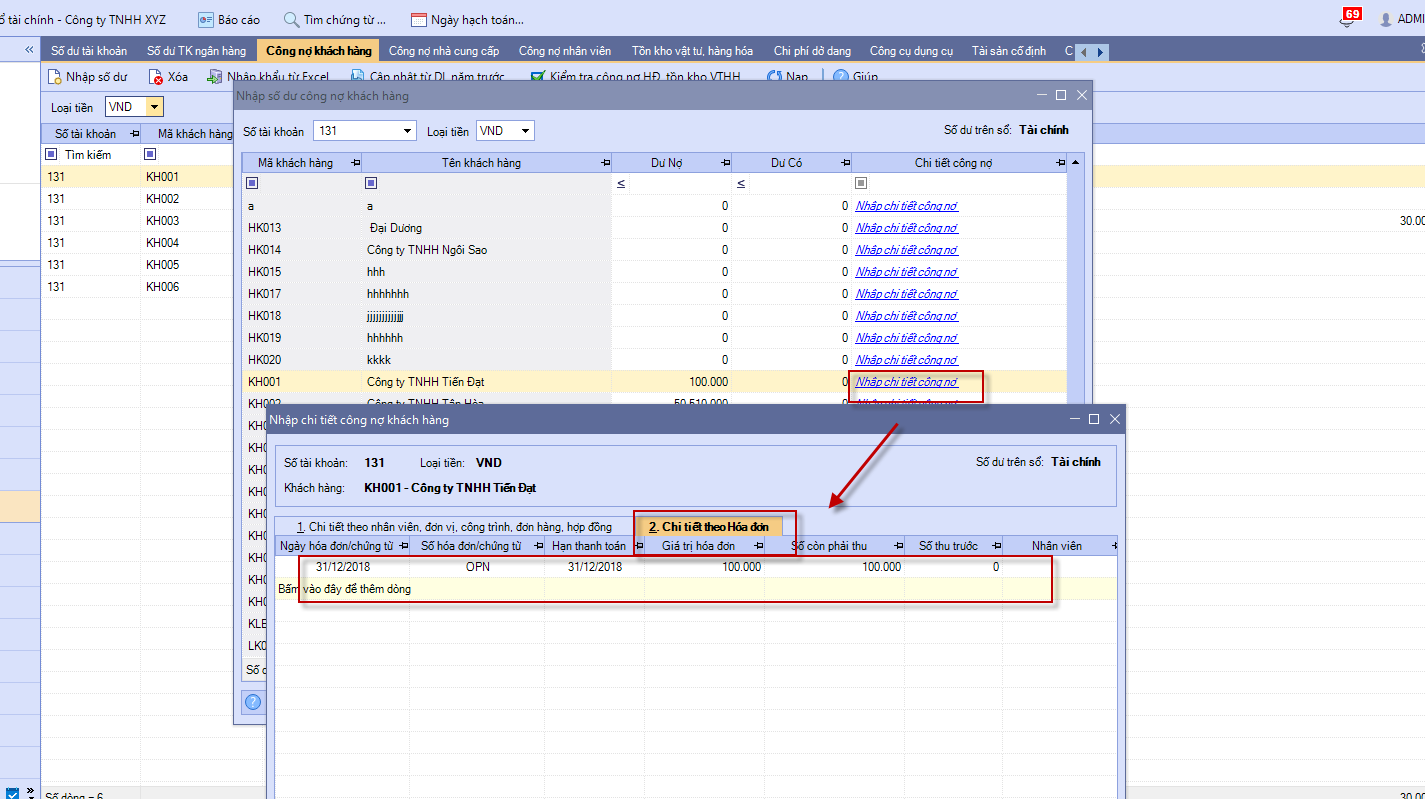
Task: Switch to Số dư TK ngân hàng tab
Action: point(196,51)
